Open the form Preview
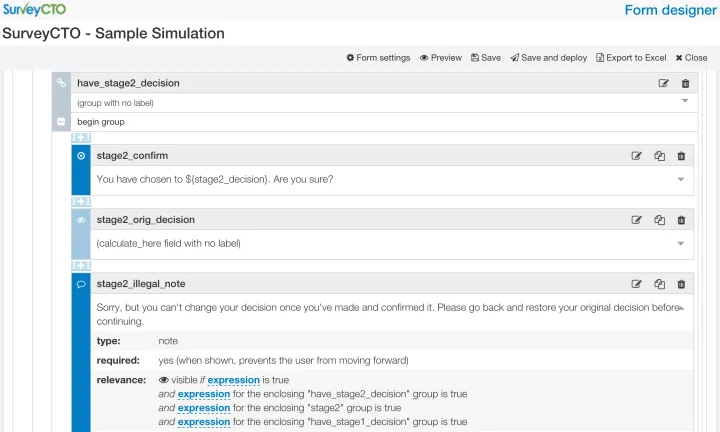The image size is (720, 432). coord(441,58)
